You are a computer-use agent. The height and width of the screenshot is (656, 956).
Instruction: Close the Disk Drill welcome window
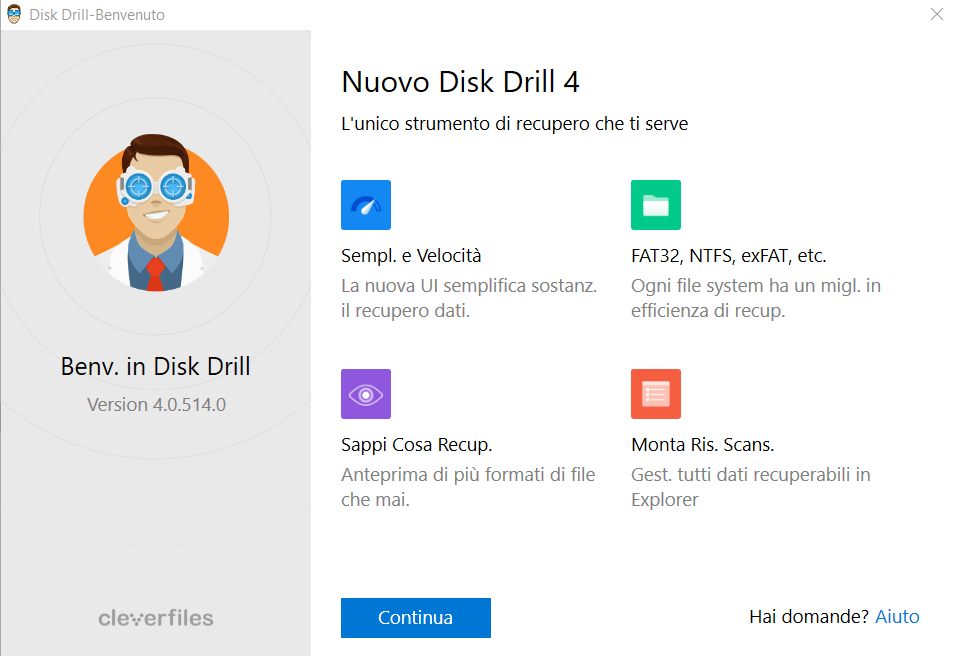[936, 15]
